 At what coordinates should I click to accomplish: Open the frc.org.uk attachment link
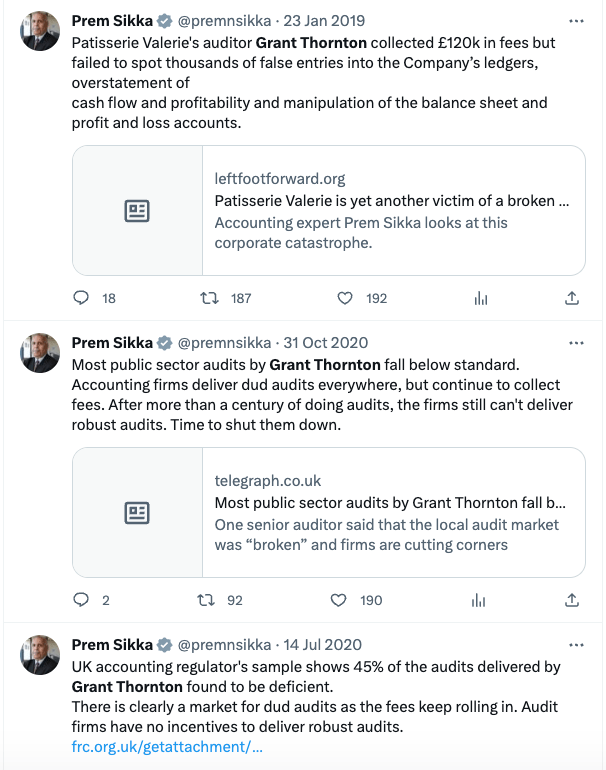coord(167,747)
